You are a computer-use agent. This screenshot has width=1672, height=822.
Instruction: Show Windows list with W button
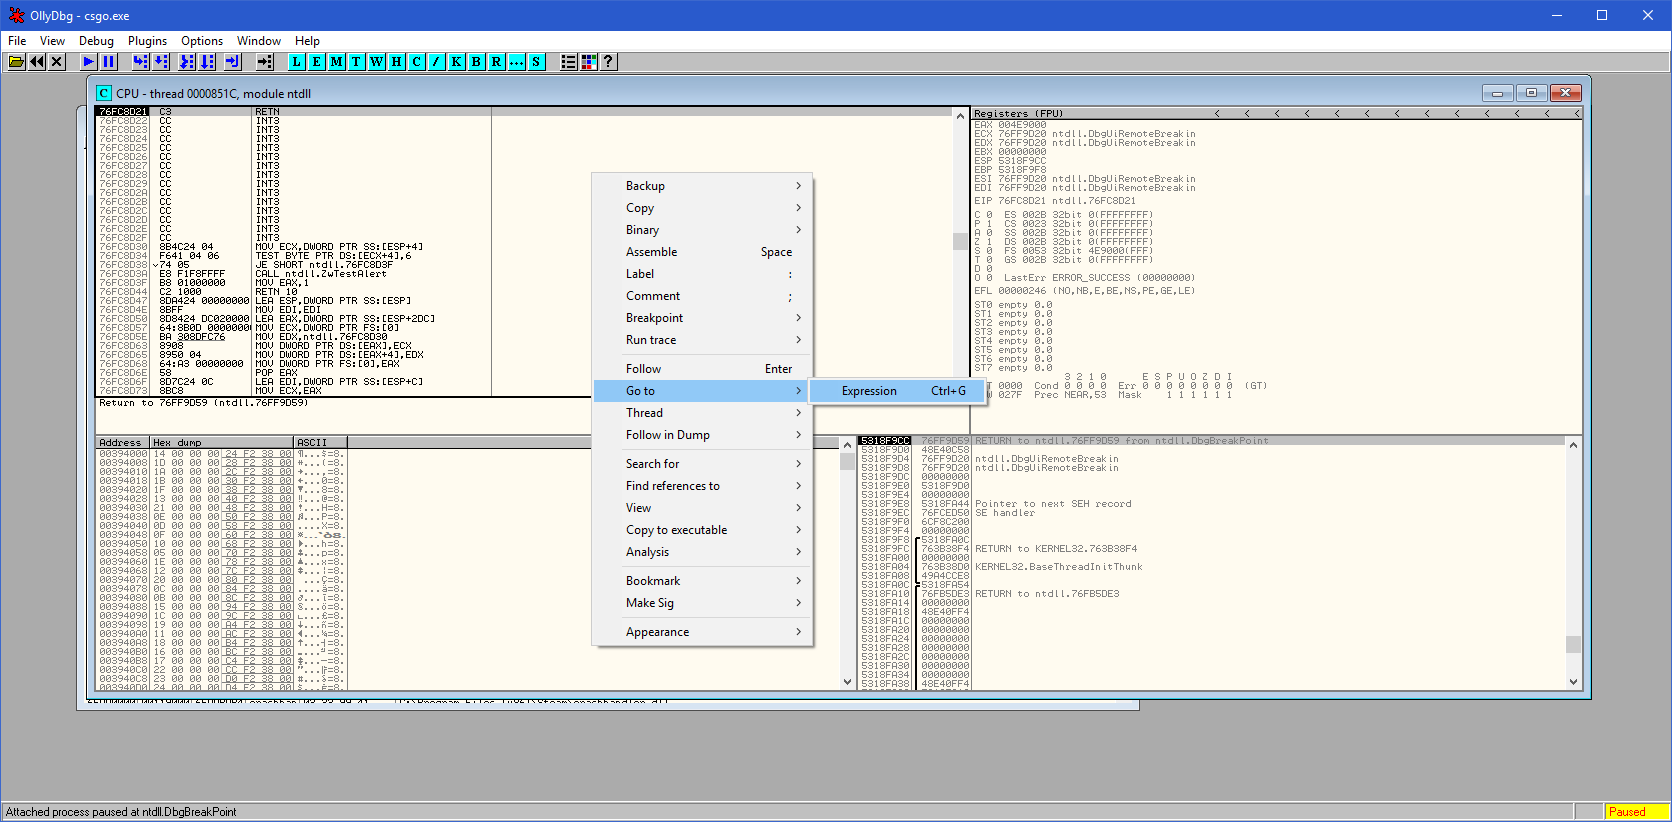(x=377, y=62)
